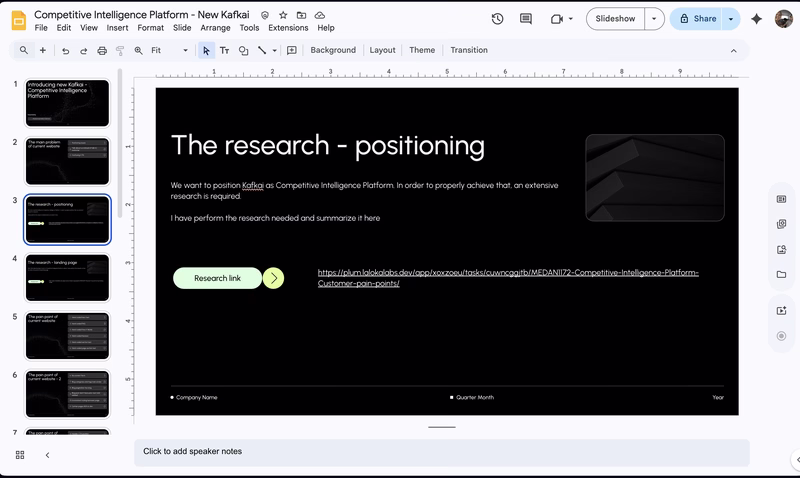Click the Layout button
Screen dimensions: 800x478
click(382, 50)
